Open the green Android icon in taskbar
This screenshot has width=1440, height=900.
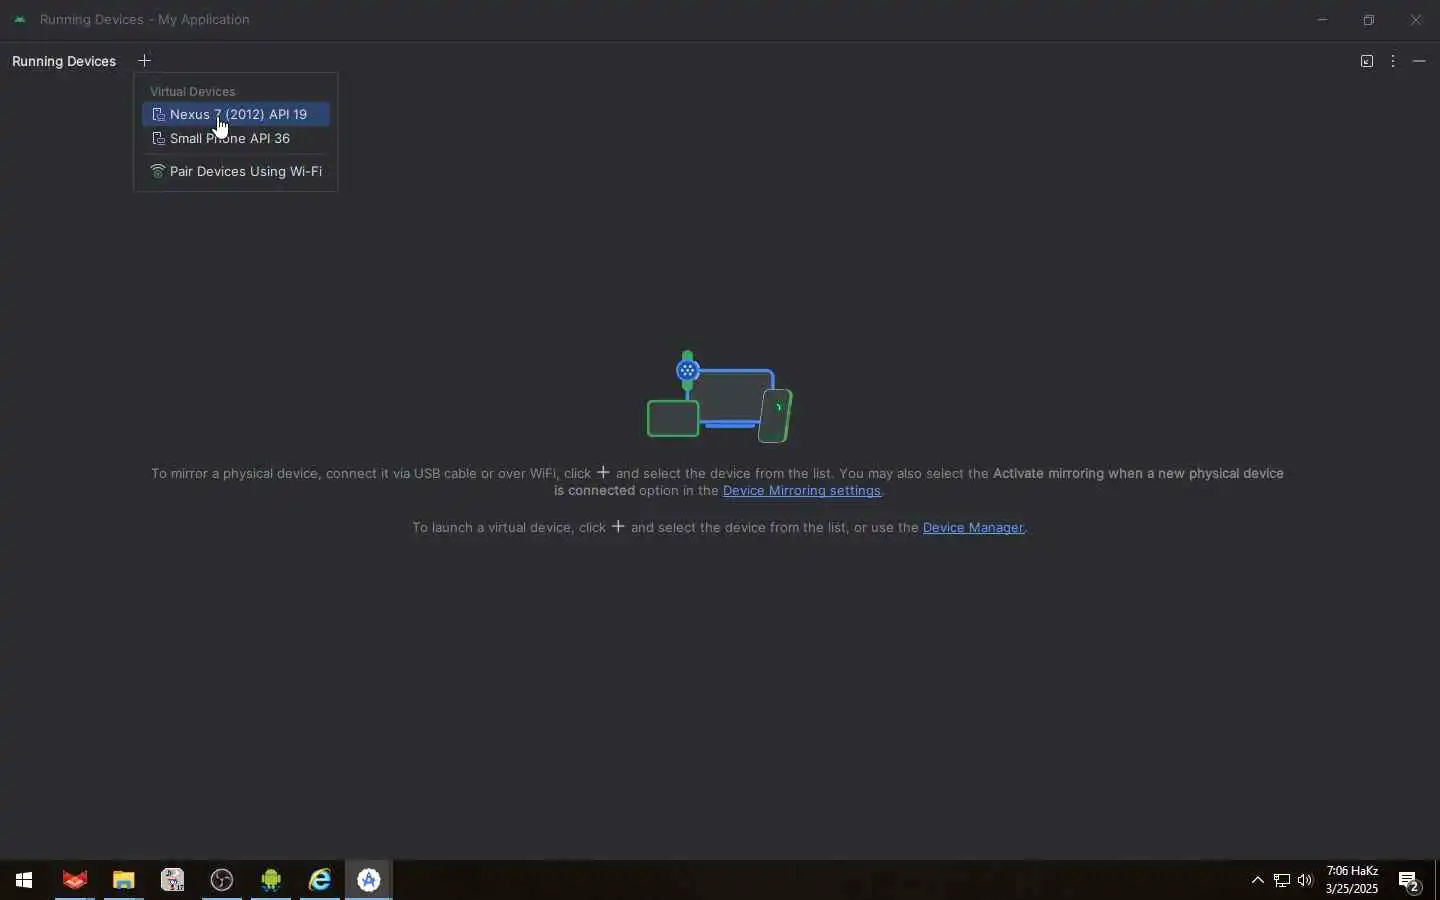point(271,881)
